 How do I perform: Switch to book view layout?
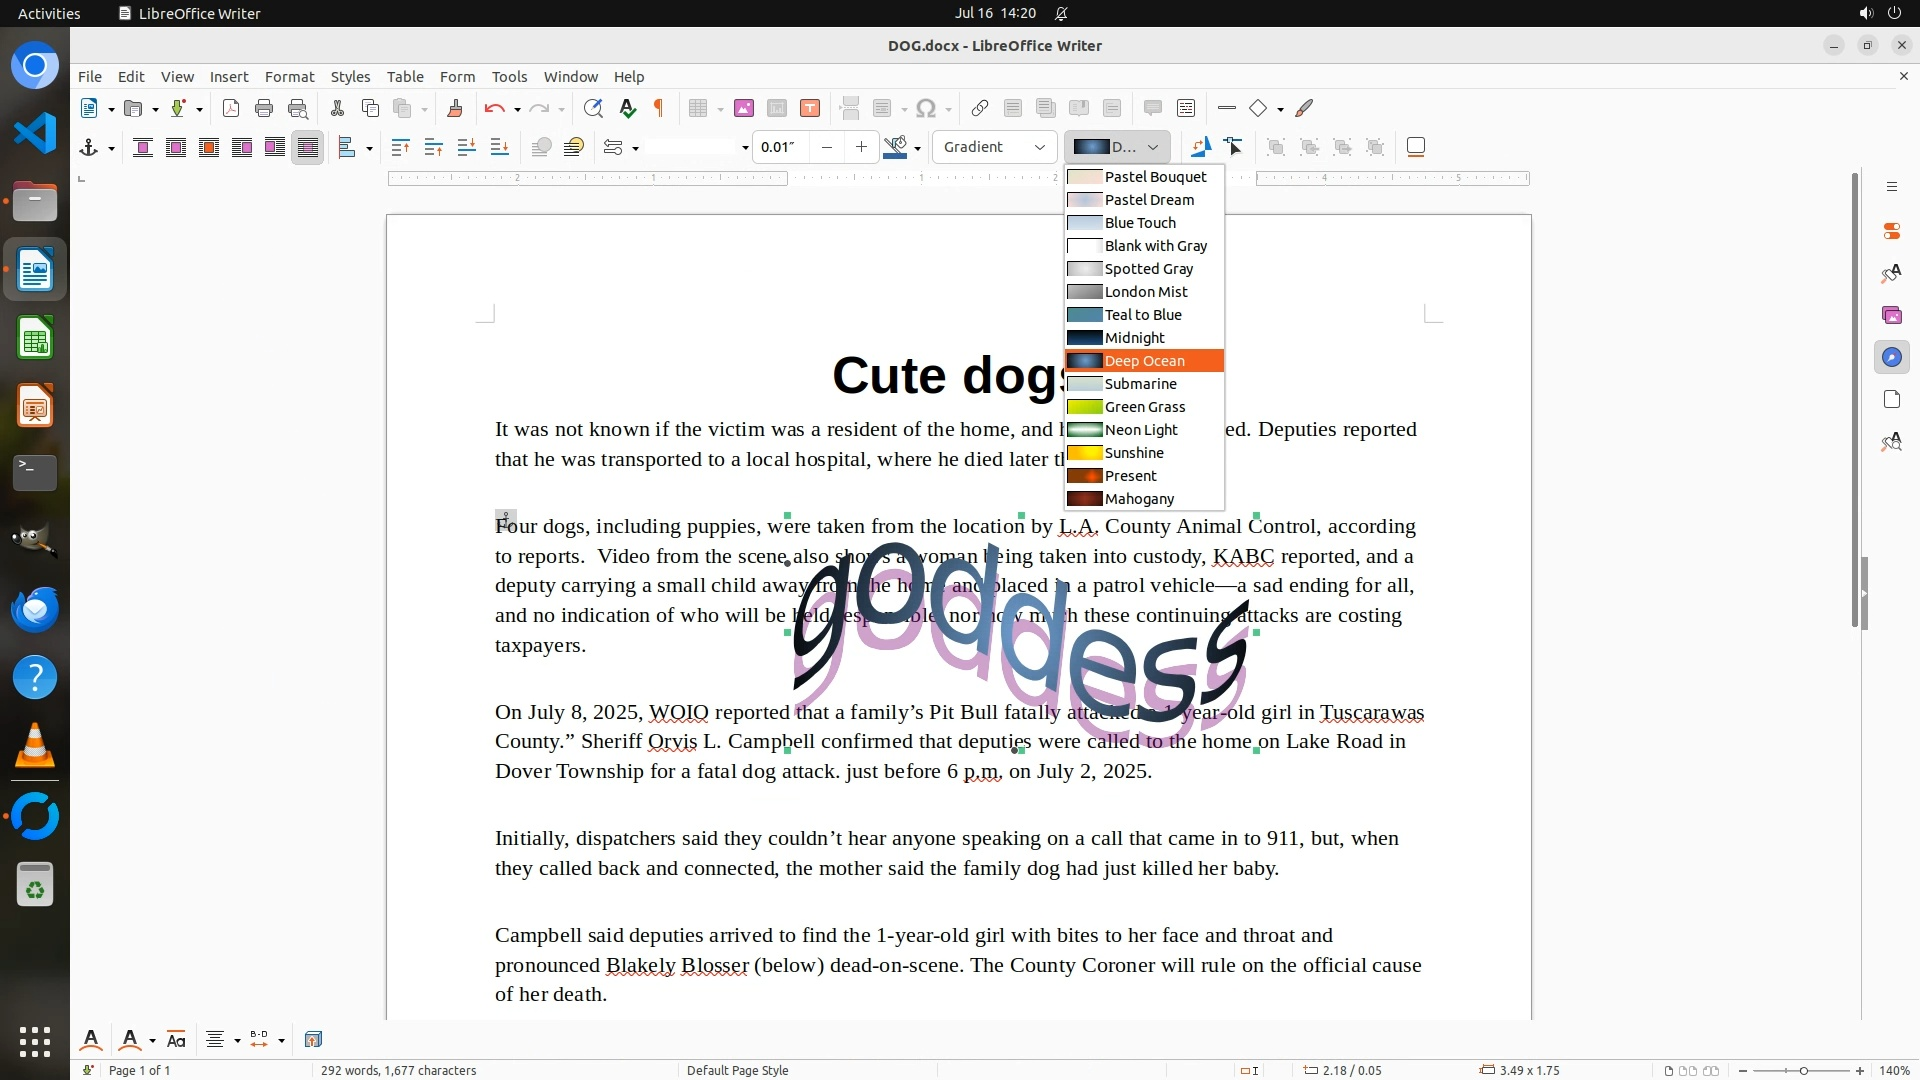[x=1710, y=1070]
